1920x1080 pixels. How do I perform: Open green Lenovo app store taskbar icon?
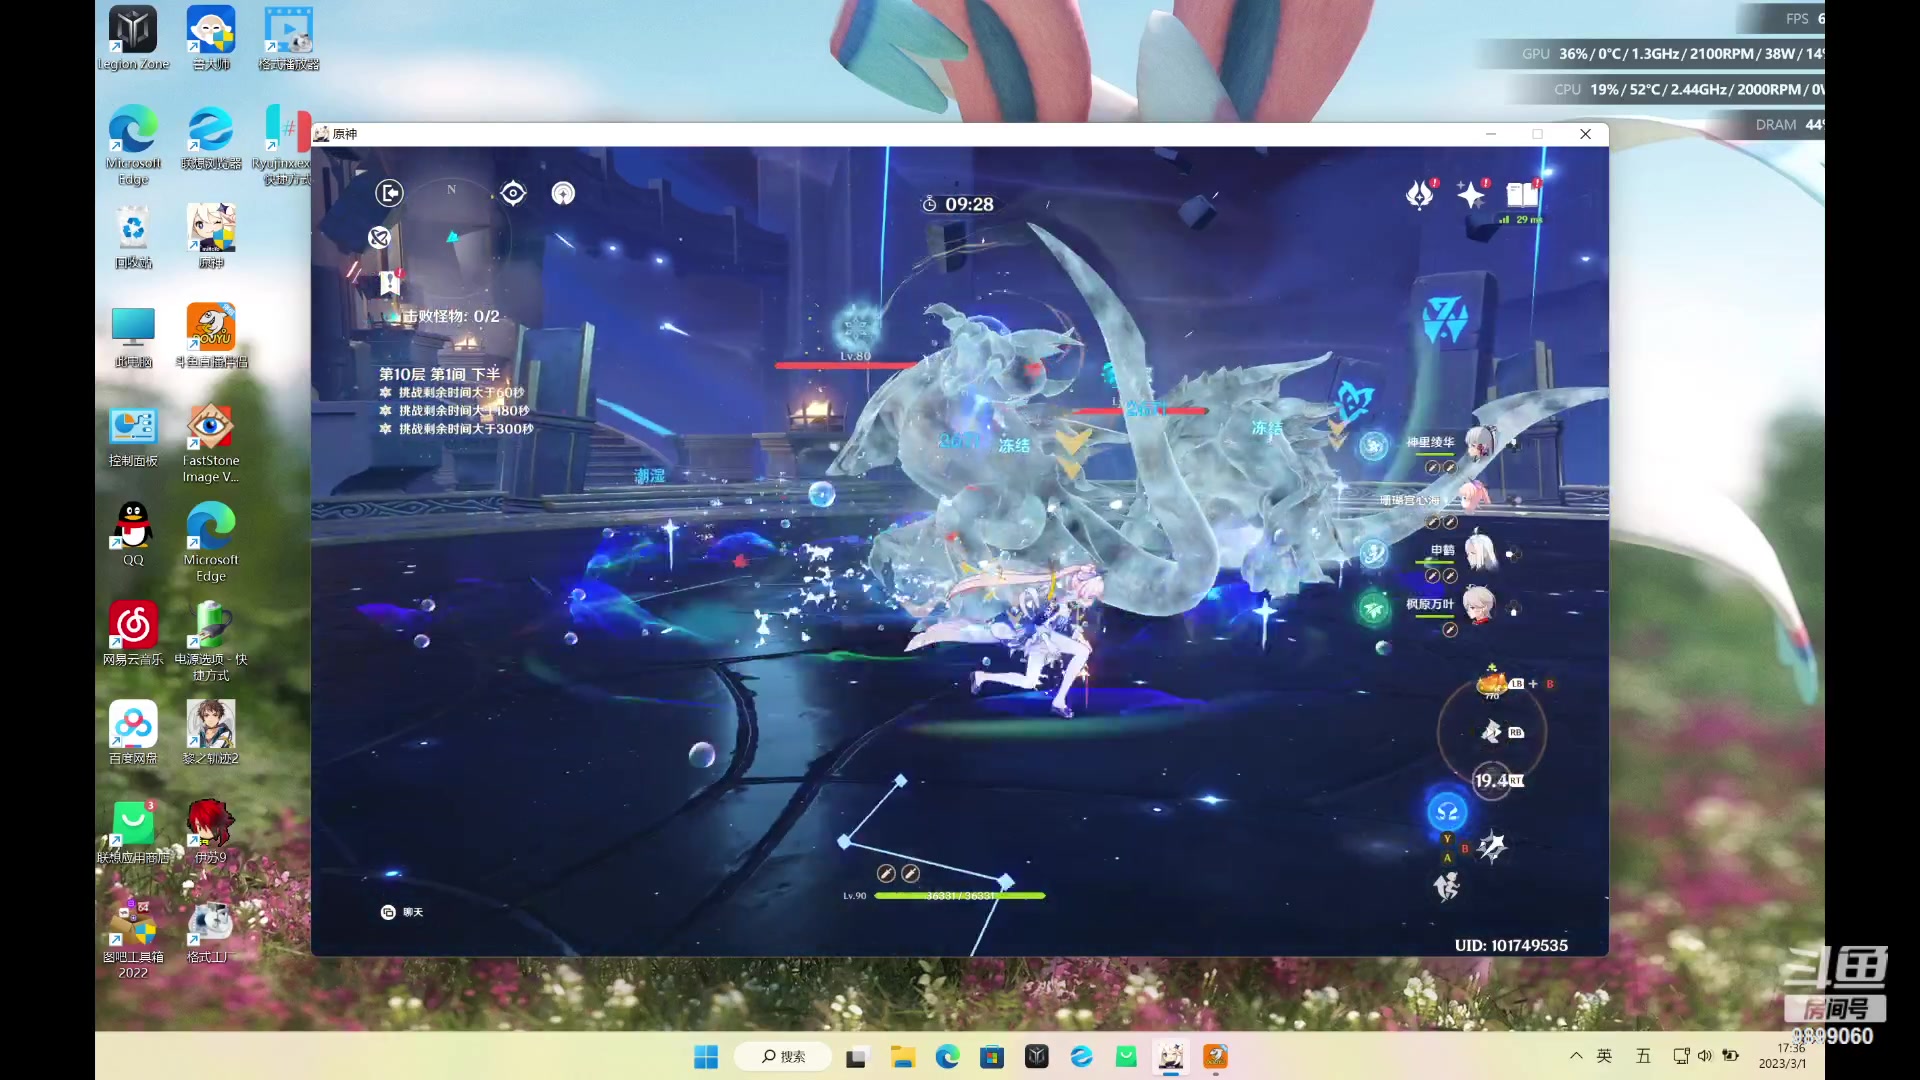pos(1126,1057)
